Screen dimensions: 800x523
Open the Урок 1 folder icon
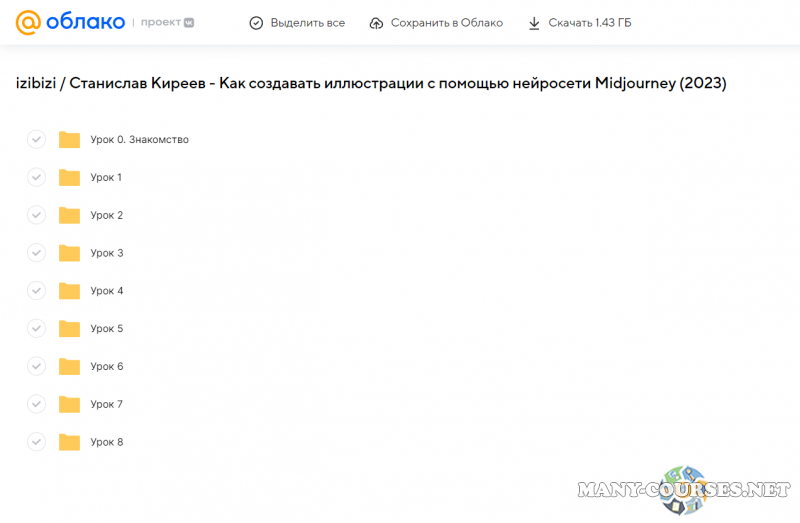coord(69,178)
